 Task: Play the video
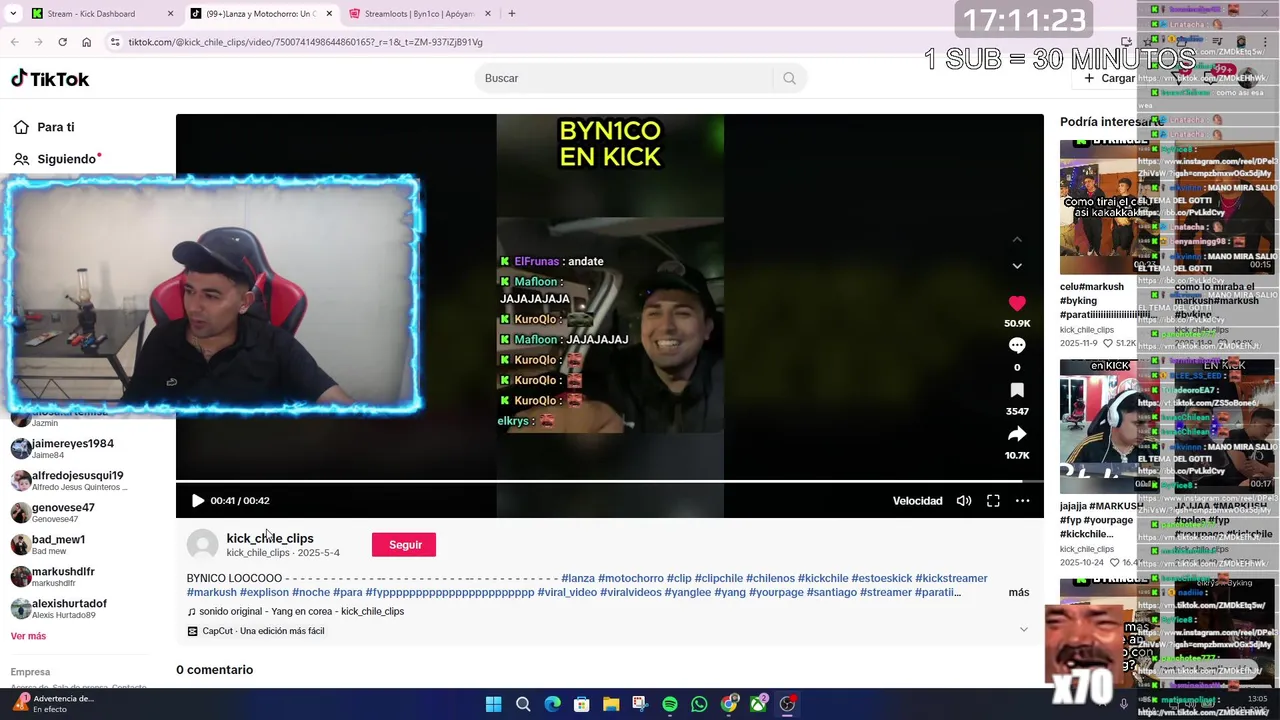tap(197, 501)
